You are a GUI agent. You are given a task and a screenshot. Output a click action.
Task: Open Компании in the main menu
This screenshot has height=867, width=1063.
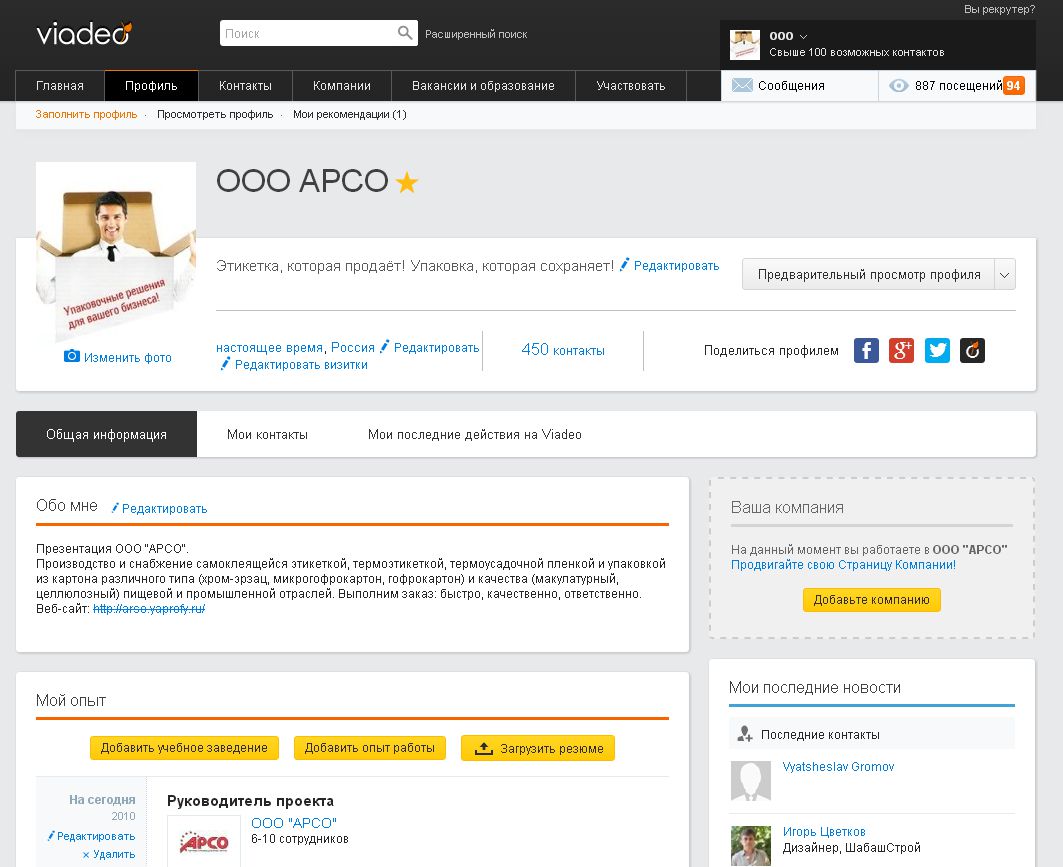coord(342,86)
